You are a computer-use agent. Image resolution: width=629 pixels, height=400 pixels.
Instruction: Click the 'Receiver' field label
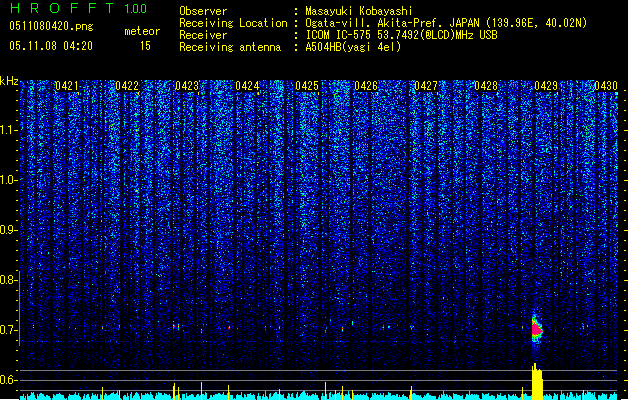[203, 35]
